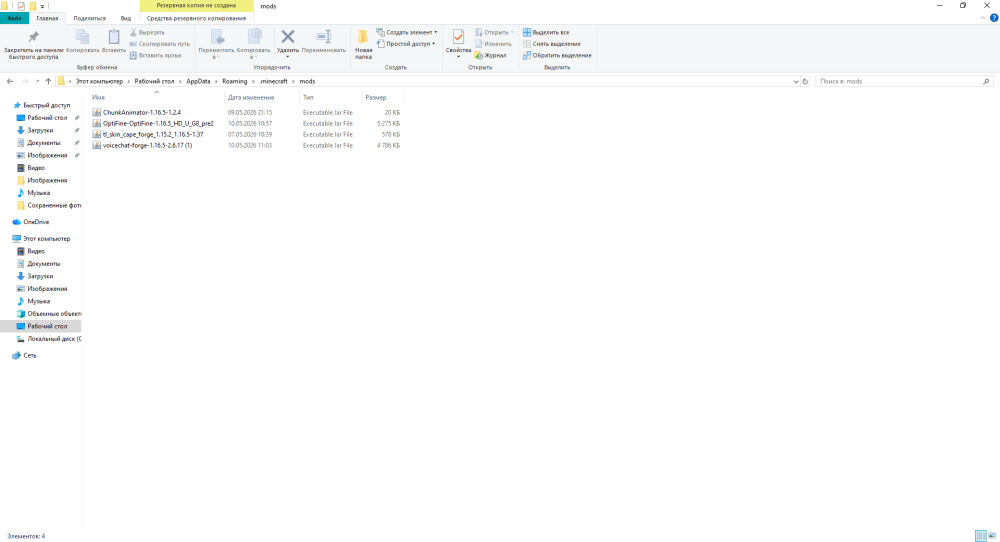Open the Простой доступ dropdown
Viewport: 1000px width, 542px height.
406,44
